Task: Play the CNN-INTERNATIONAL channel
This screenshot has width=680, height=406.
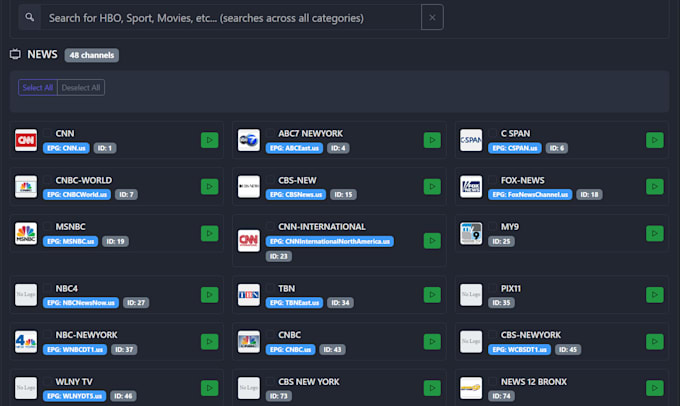Action: coord(432,241)
